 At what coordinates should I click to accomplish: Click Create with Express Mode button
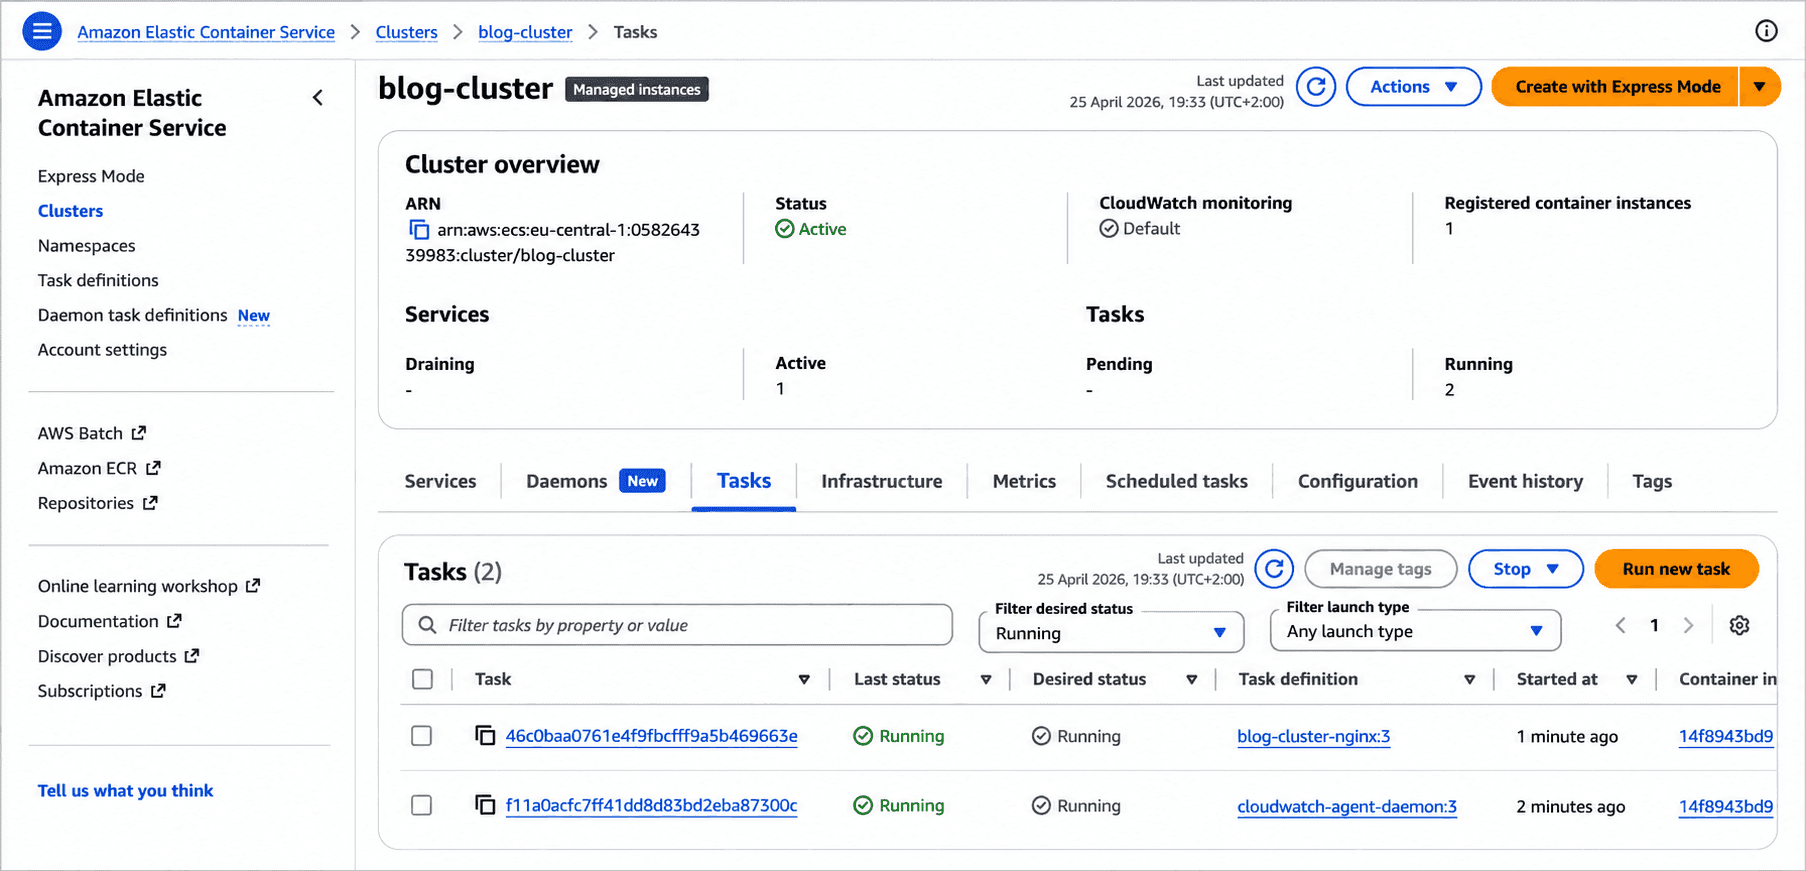(x=1616, y=87)
